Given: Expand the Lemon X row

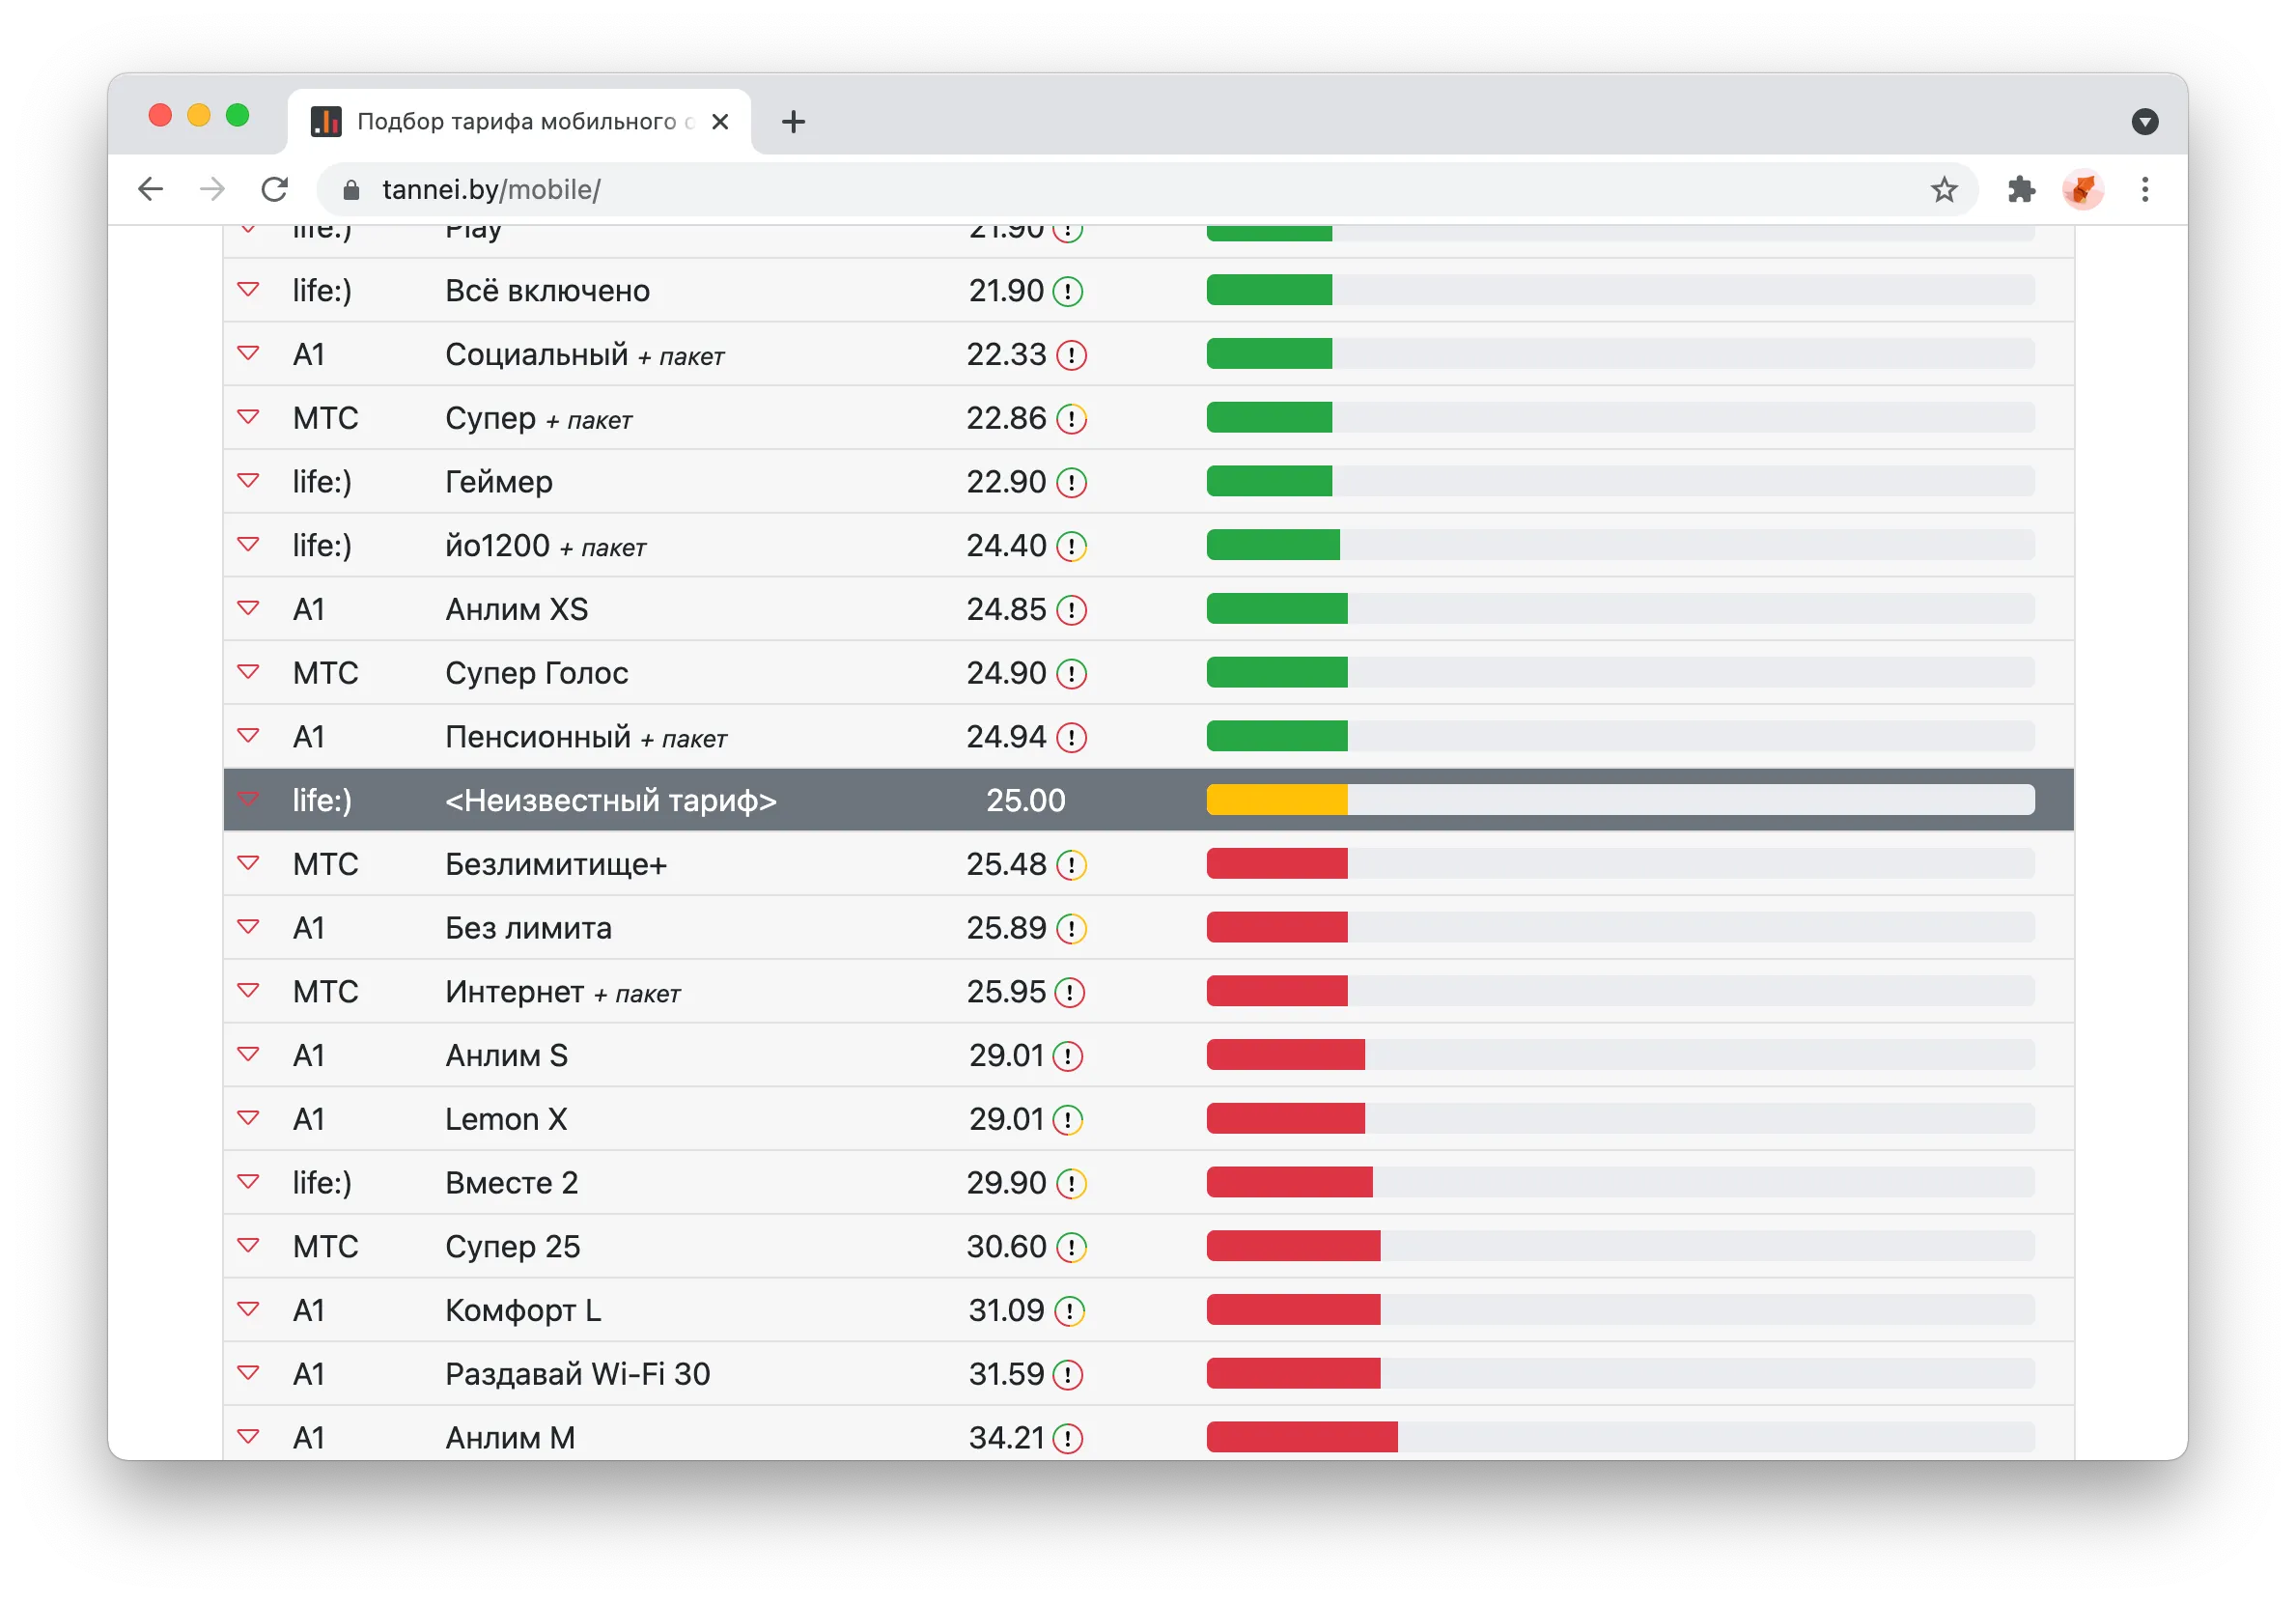Looking at the screenshot, I should (x=248, y=1118).
